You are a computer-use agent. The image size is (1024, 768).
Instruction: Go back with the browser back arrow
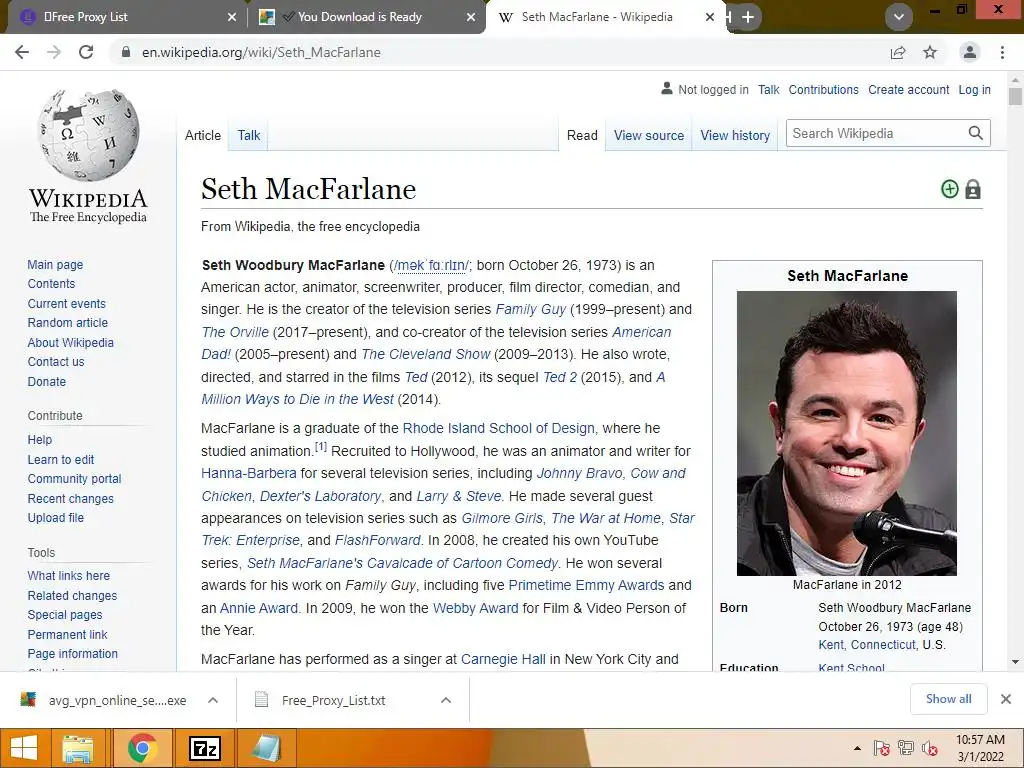pos(22,52)
